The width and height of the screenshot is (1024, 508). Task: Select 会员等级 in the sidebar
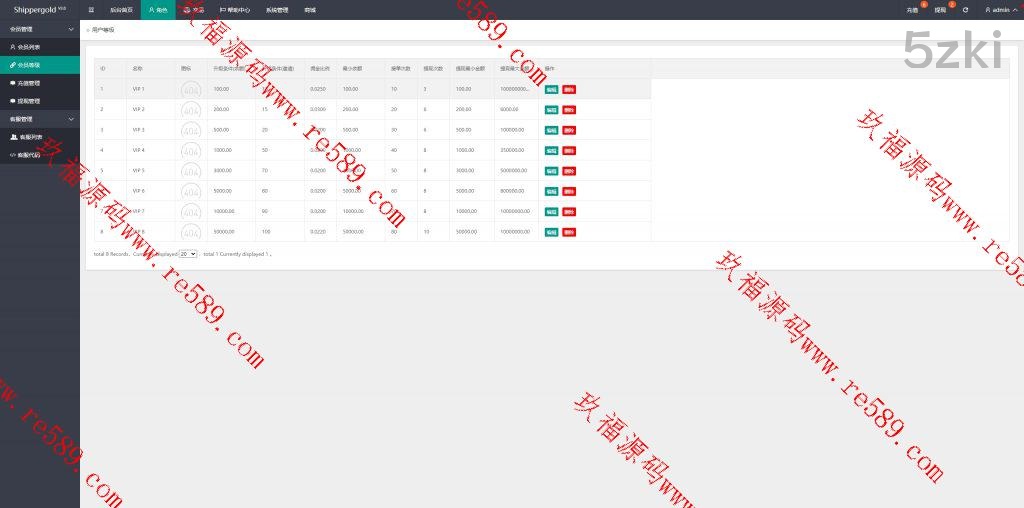[x=29, y=65]
